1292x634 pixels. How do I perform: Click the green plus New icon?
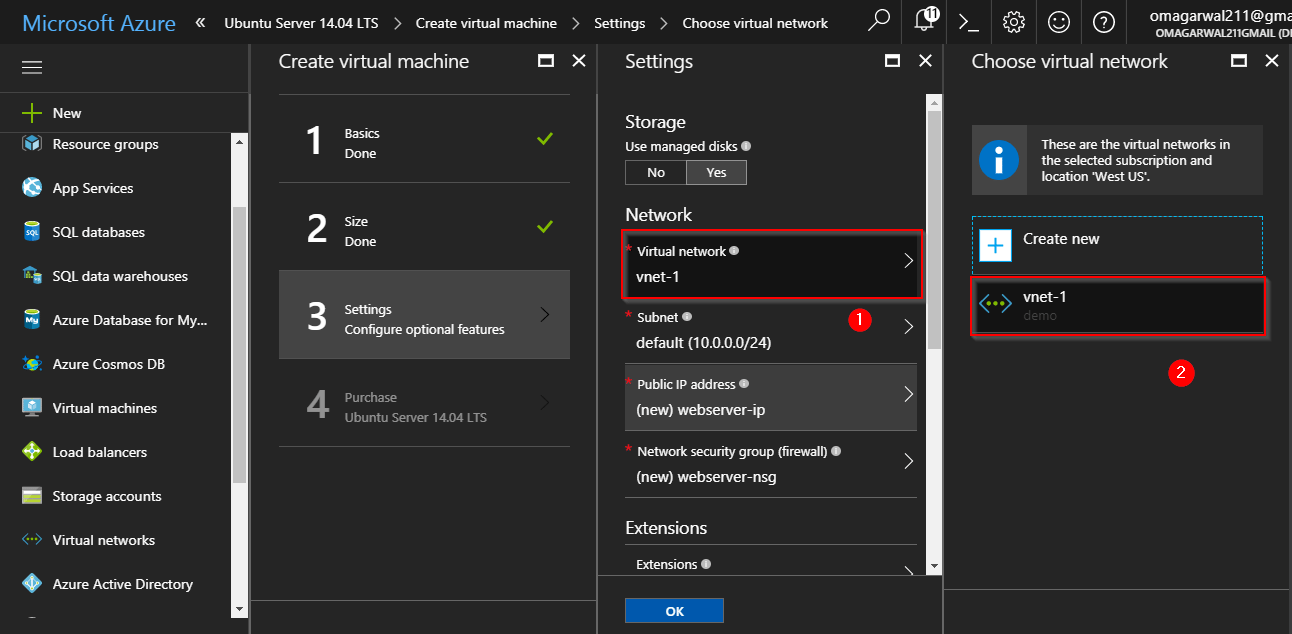point(32,113)
